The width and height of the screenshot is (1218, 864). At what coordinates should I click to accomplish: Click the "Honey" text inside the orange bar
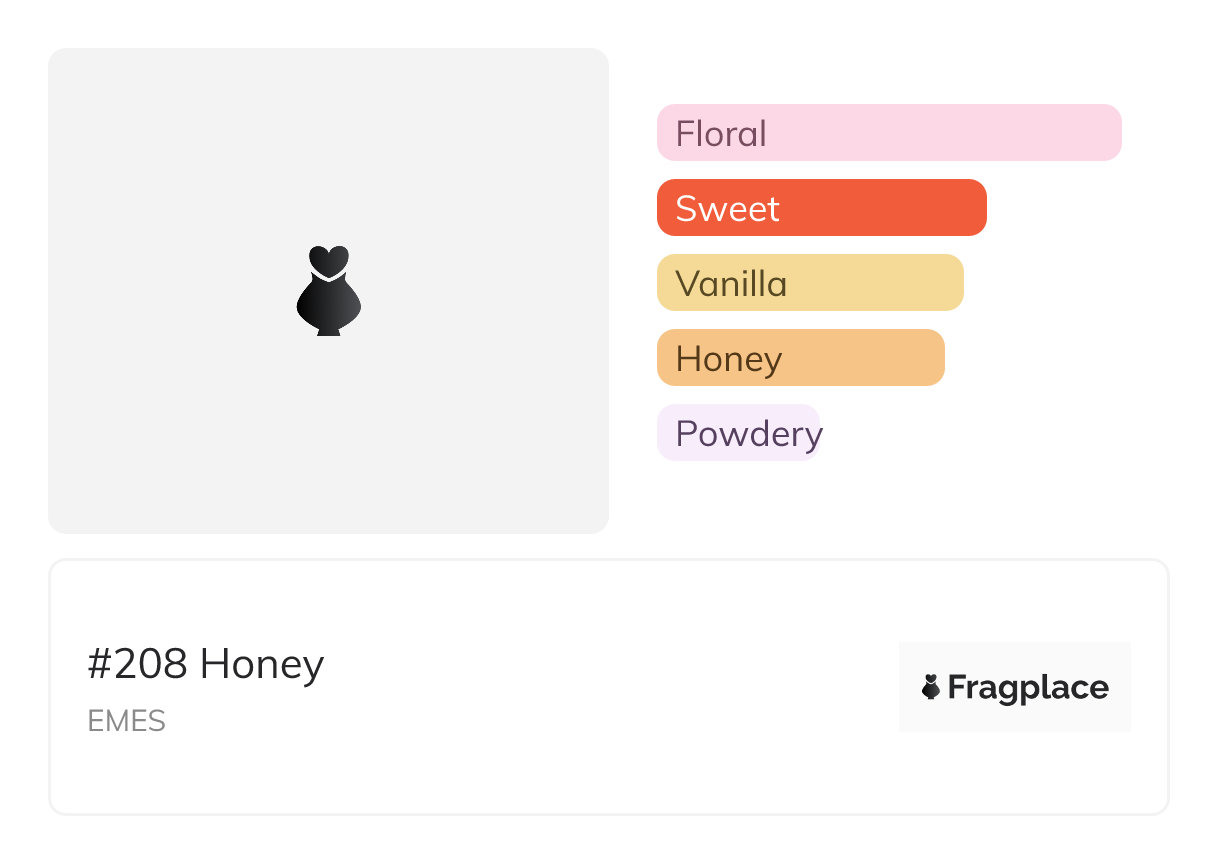(x=729, y=359)
